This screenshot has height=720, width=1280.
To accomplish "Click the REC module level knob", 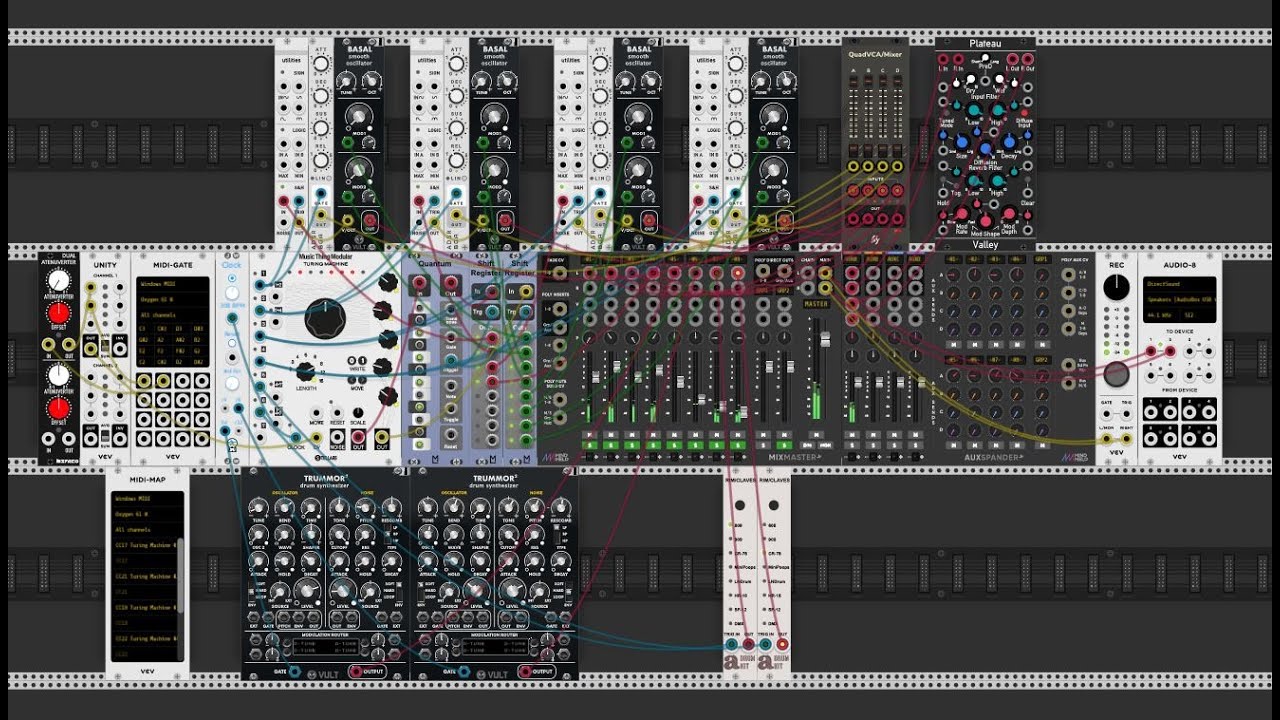I will pyautogui.click(x=1117, y=287).
